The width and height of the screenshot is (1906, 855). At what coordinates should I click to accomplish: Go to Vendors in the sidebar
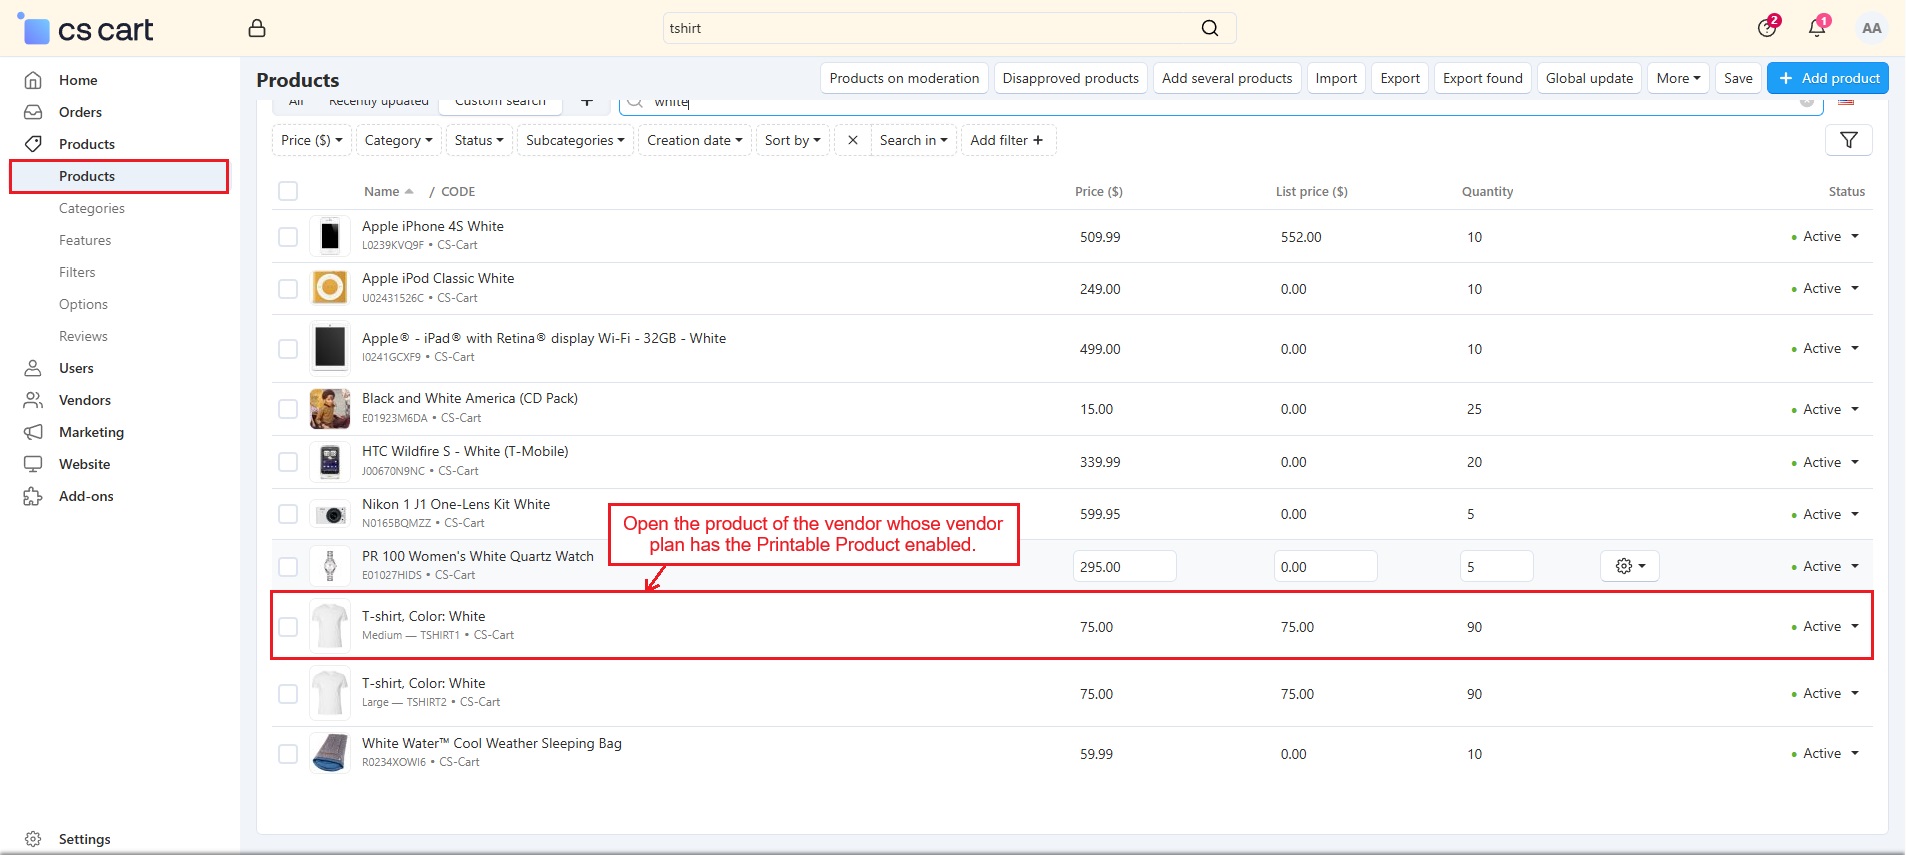85,400
